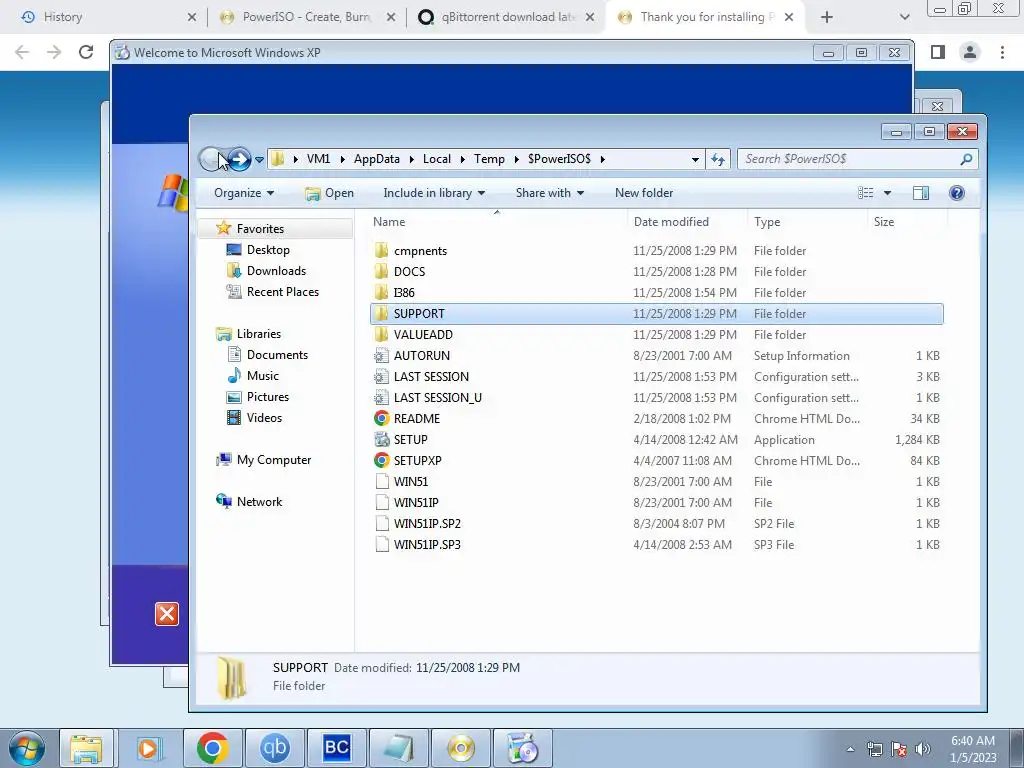Expand the Include in library menu
Screen dimensions: 1024x768
[x=434, y=193]
